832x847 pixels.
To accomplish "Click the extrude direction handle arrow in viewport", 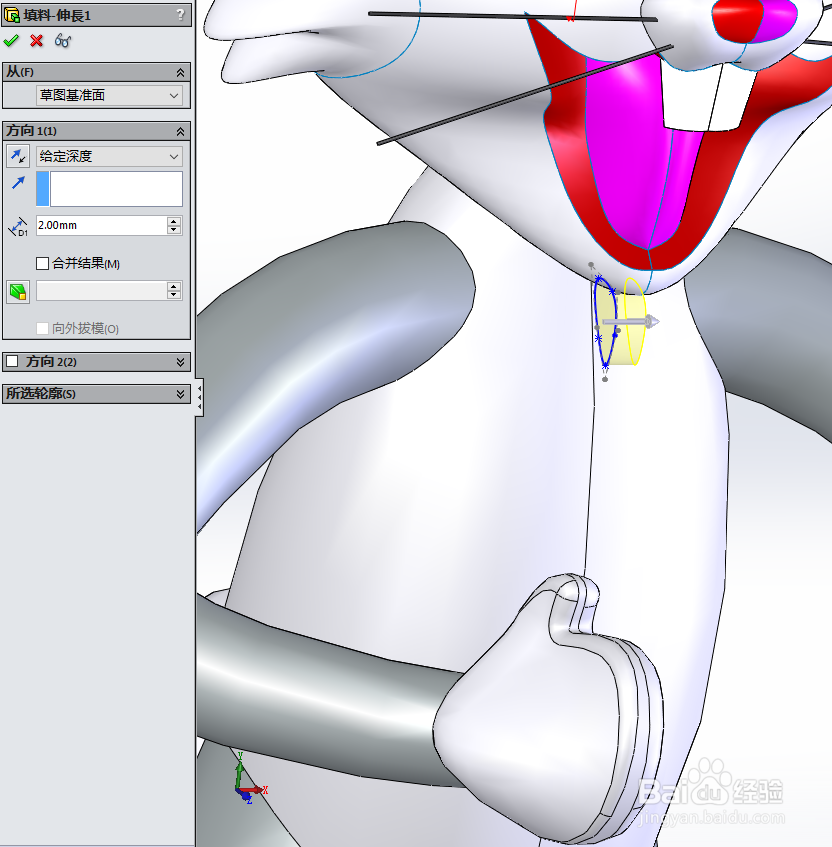I will point(631,322).
